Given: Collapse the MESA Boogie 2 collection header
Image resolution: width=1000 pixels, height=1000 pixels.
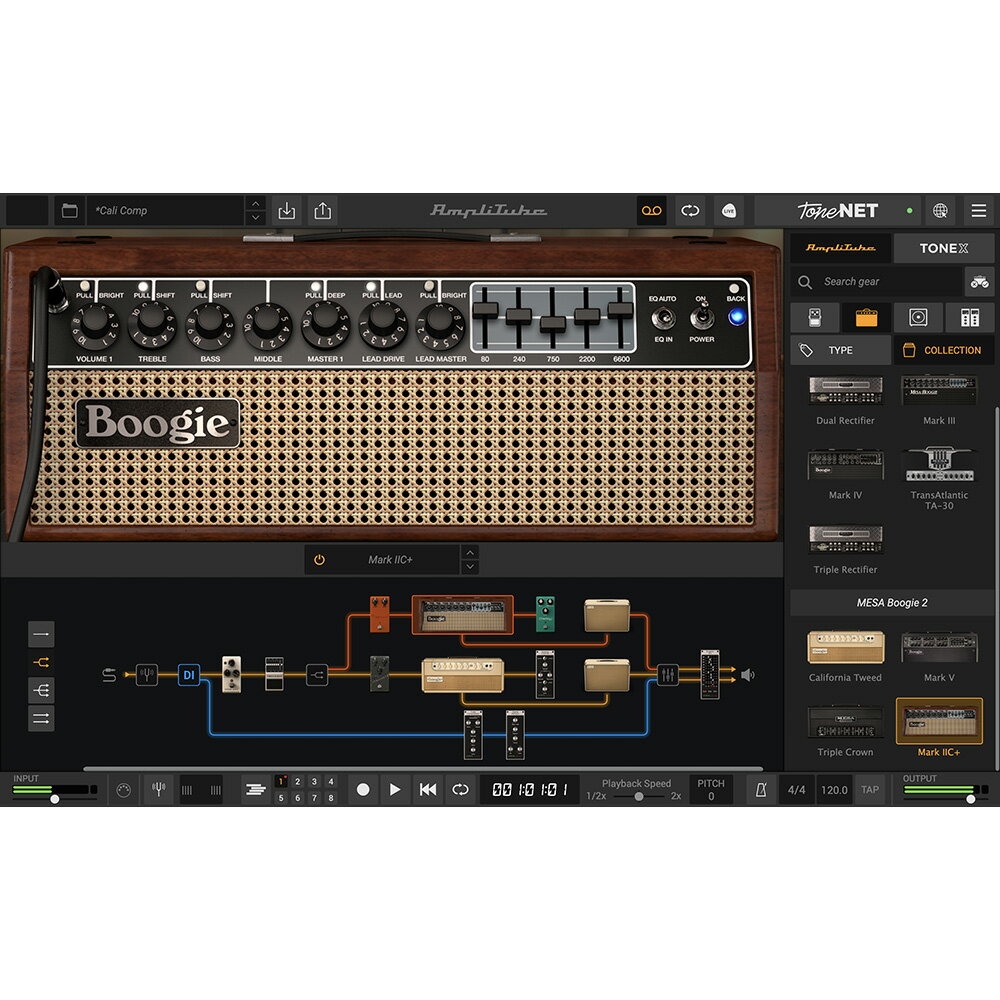Looking at the screenshot, I should [892, 603].
